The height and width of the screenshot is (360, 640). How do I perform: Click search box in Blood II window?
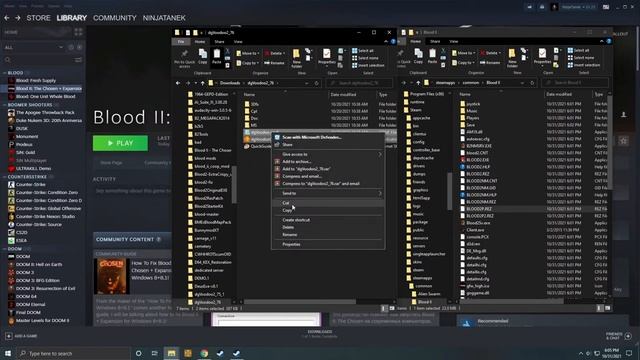[575, 83]
